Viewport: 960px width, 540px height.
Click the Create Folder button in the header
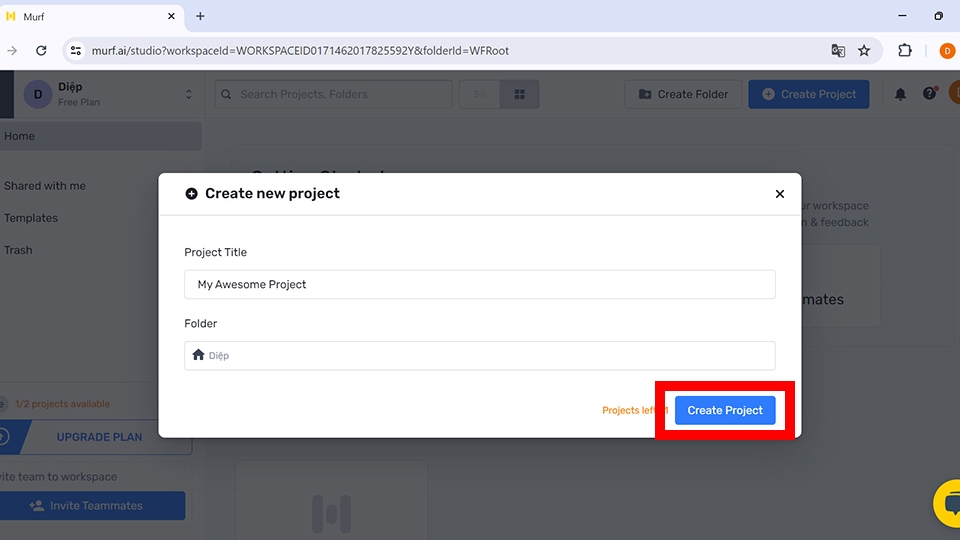tap(683, 94)
